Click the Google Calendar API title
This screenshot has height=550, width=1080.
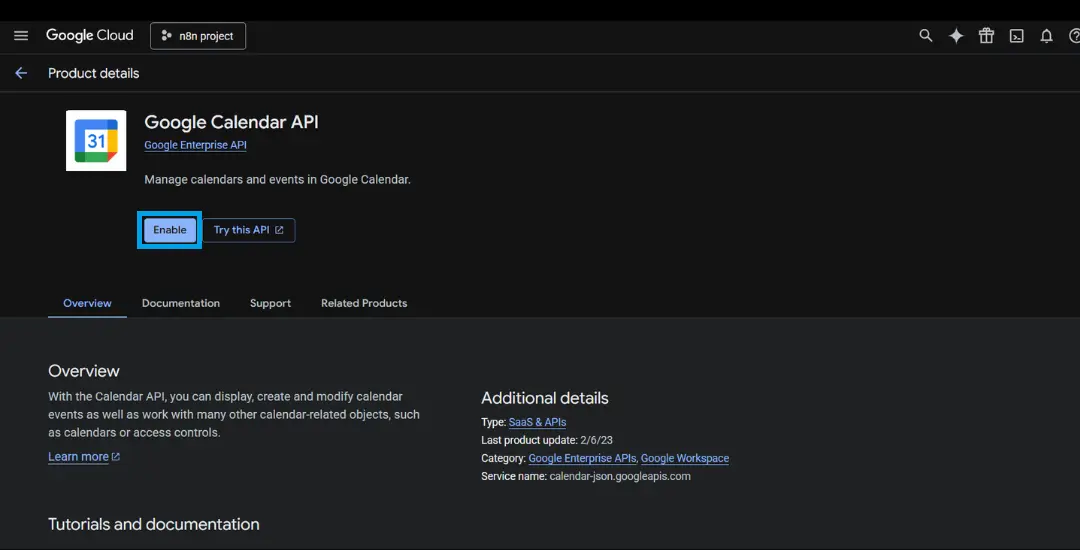tap(231, 122)
